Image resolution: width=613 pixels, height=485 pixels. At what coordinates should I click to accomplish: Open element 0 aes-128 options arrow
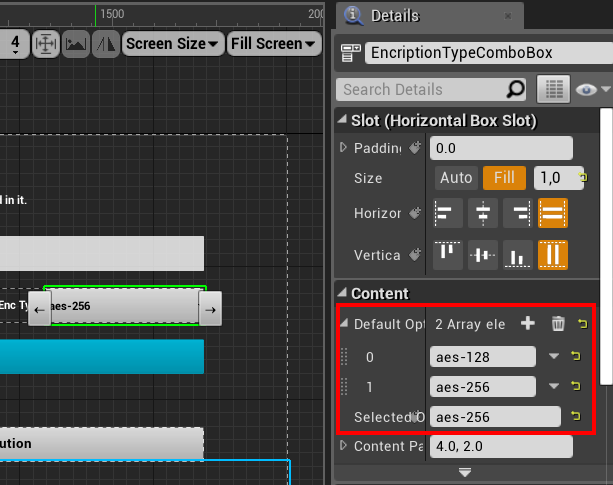tap(554, 356)
